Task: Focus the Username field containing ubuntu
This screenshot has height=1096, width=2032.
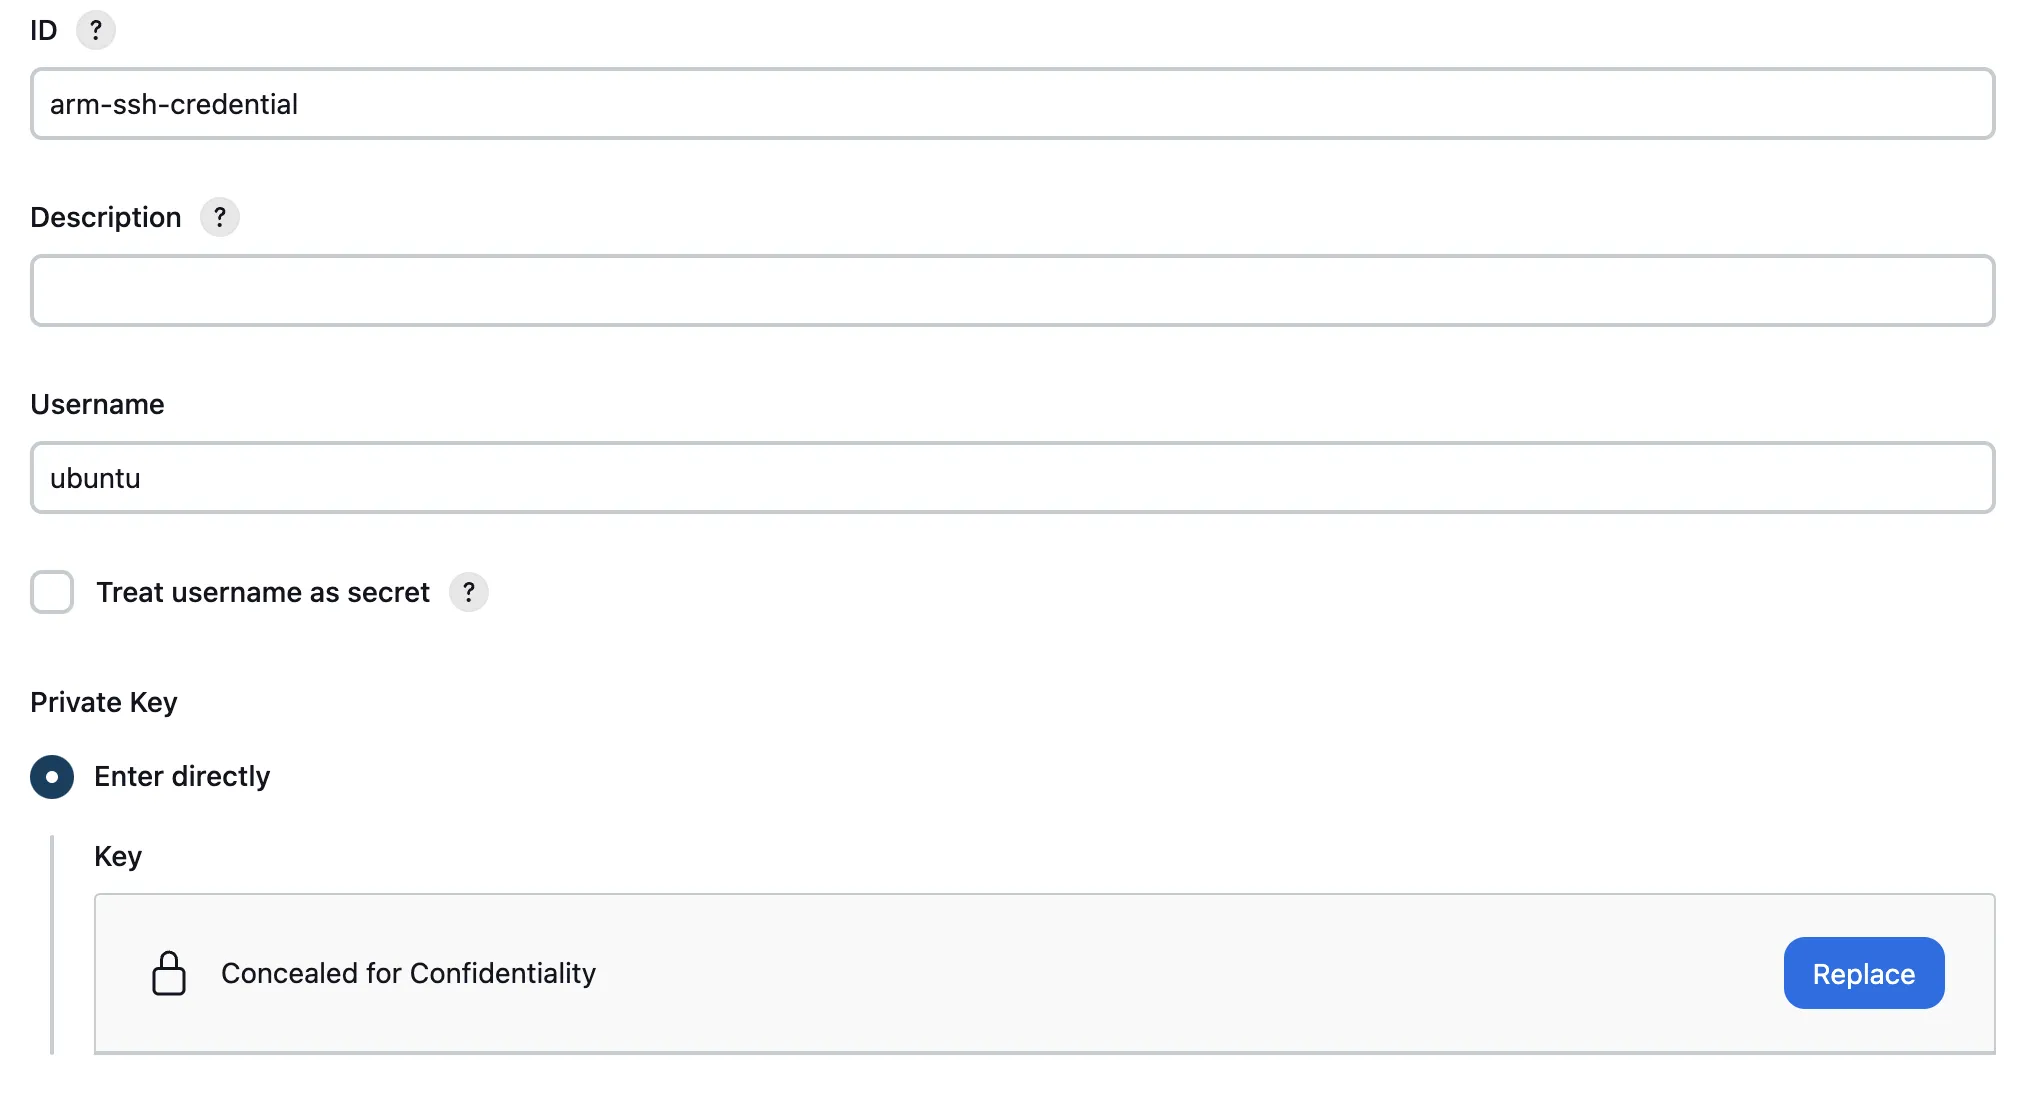Action: (x=1012, y=478)
